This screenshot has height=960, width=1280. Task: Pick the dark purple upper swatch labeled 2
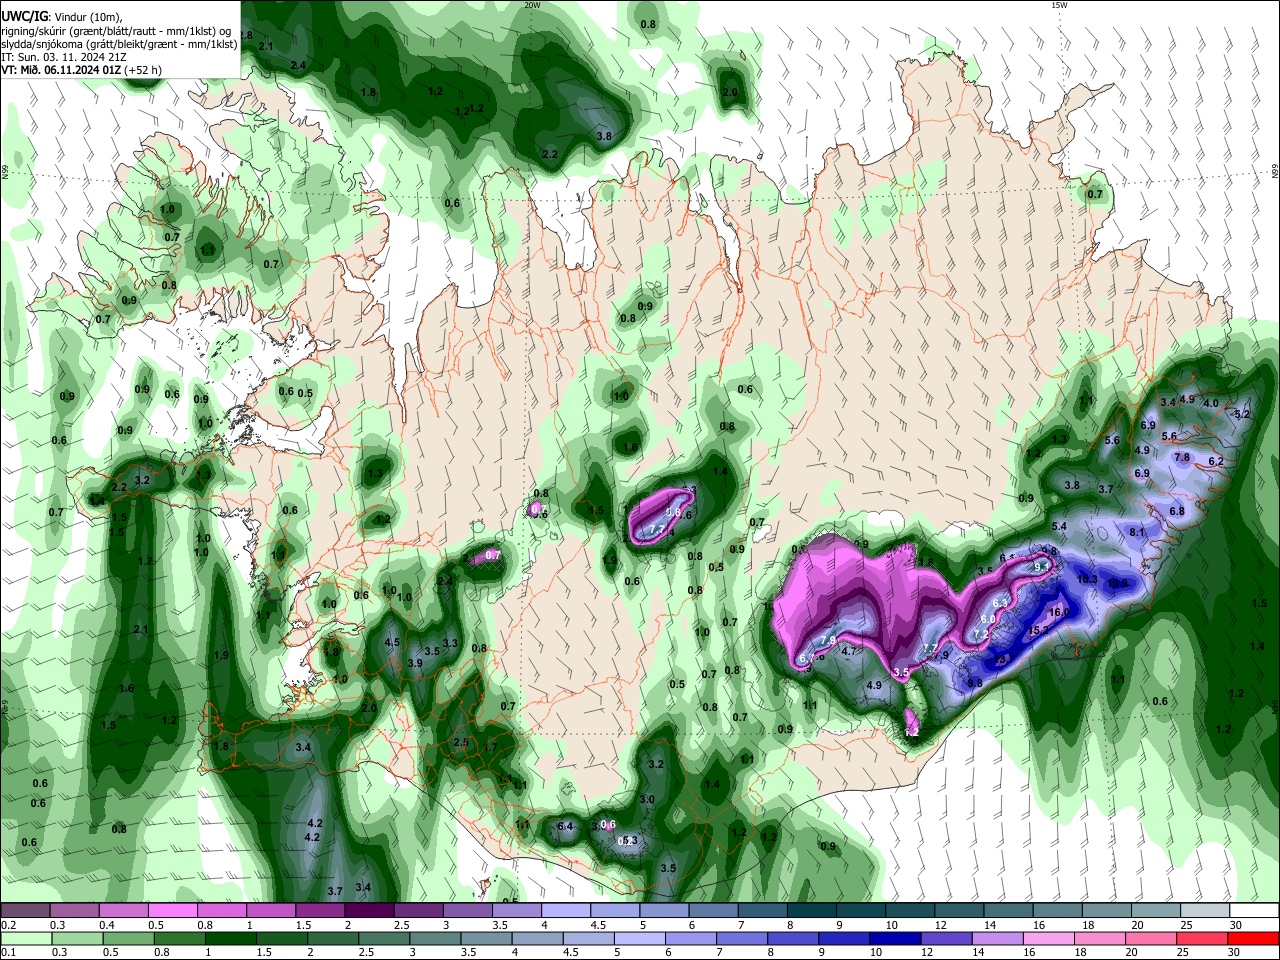coord(369,911)
